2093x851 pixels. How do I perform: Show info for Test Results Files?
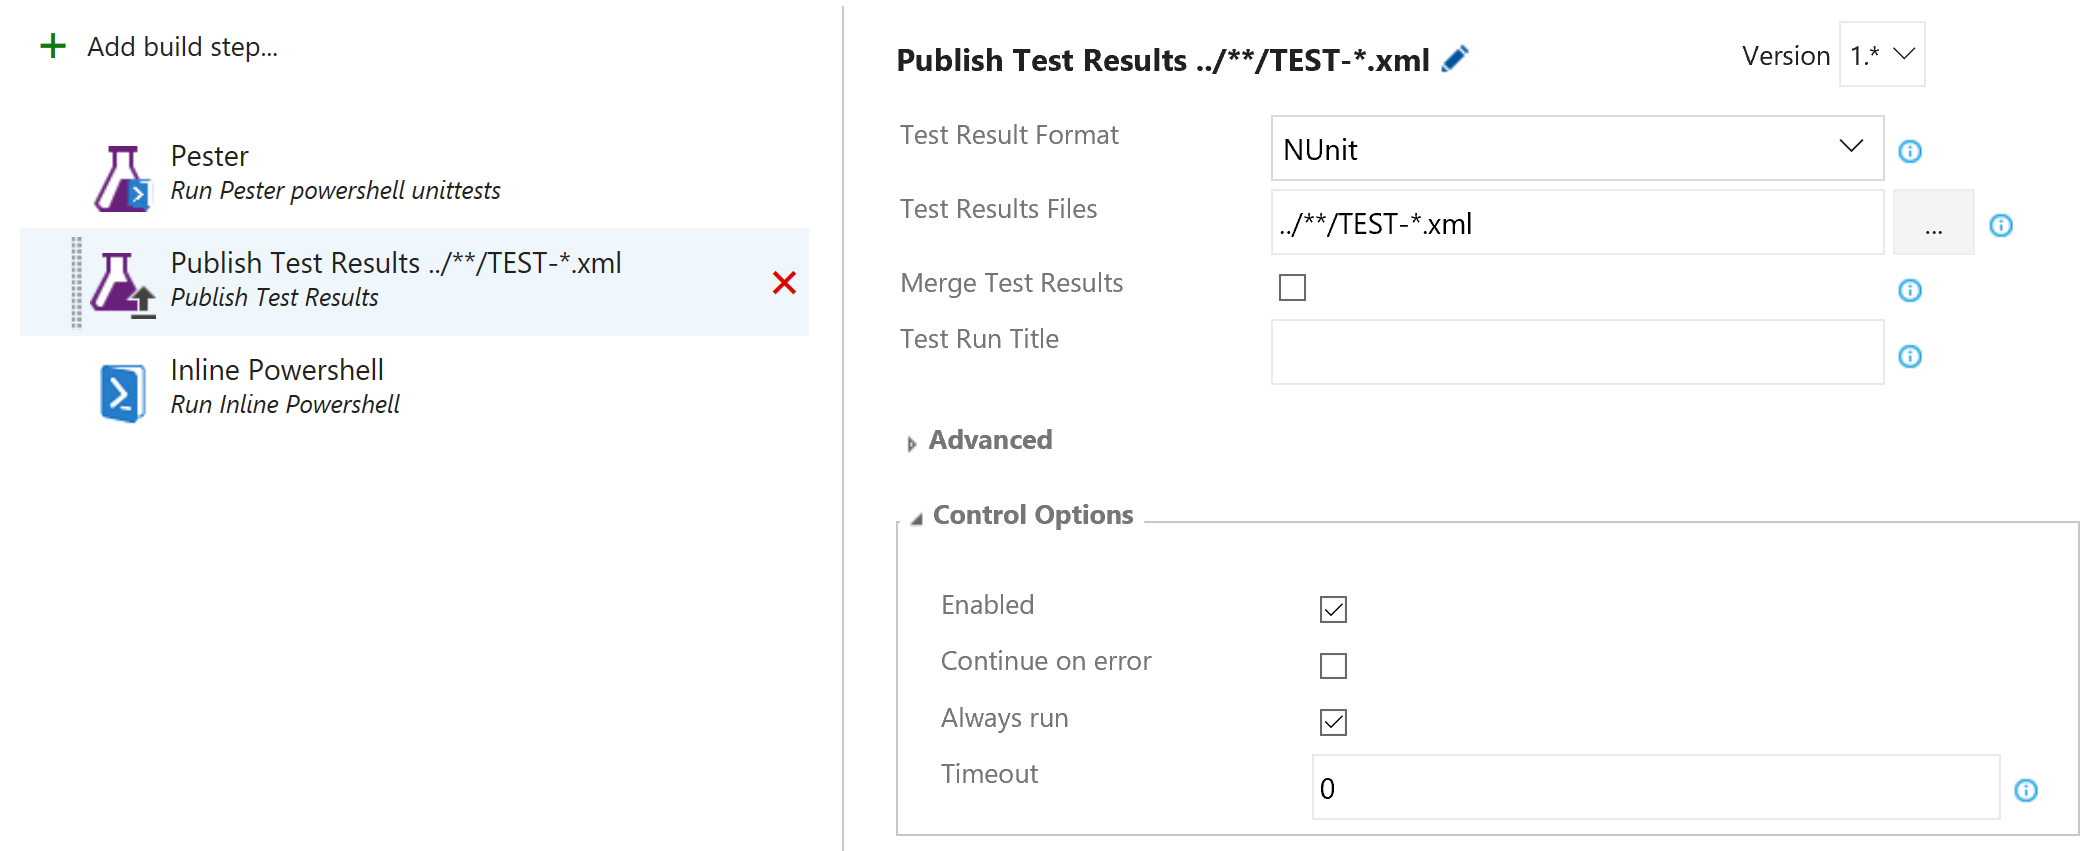(2001, 225)
